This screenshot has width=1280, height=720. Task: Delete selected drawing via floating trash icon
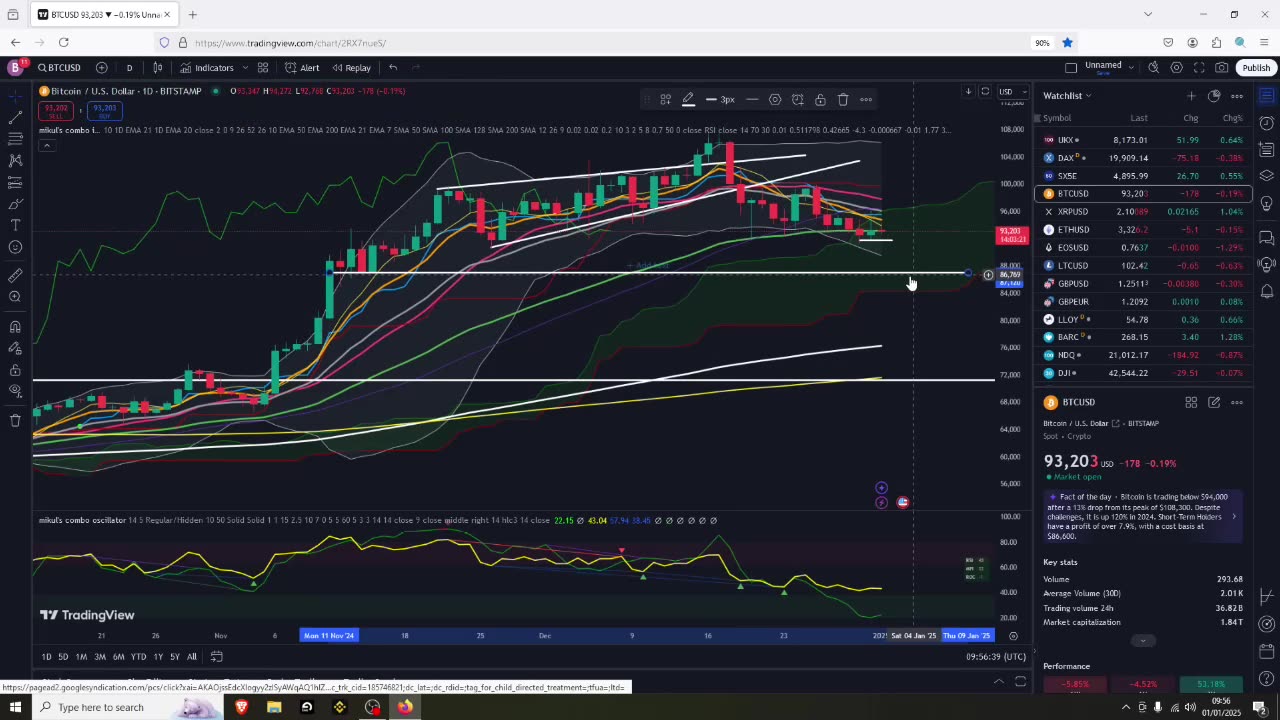tap(843, 99)
